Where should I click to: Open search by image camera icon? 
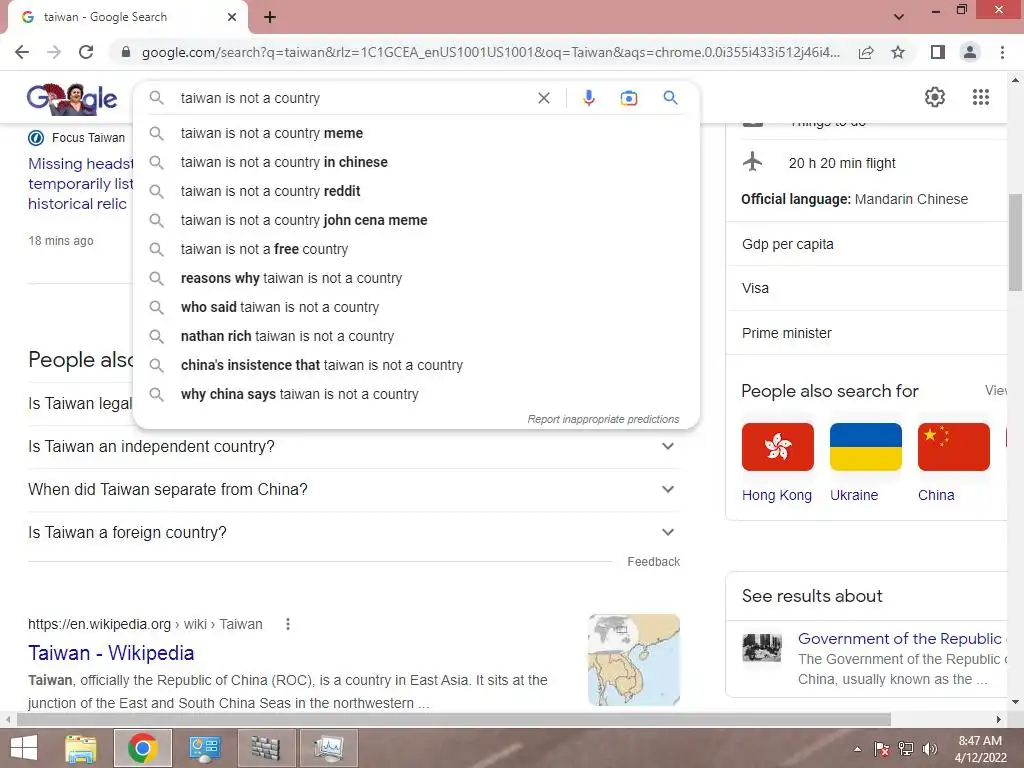(x=628, y=98)
